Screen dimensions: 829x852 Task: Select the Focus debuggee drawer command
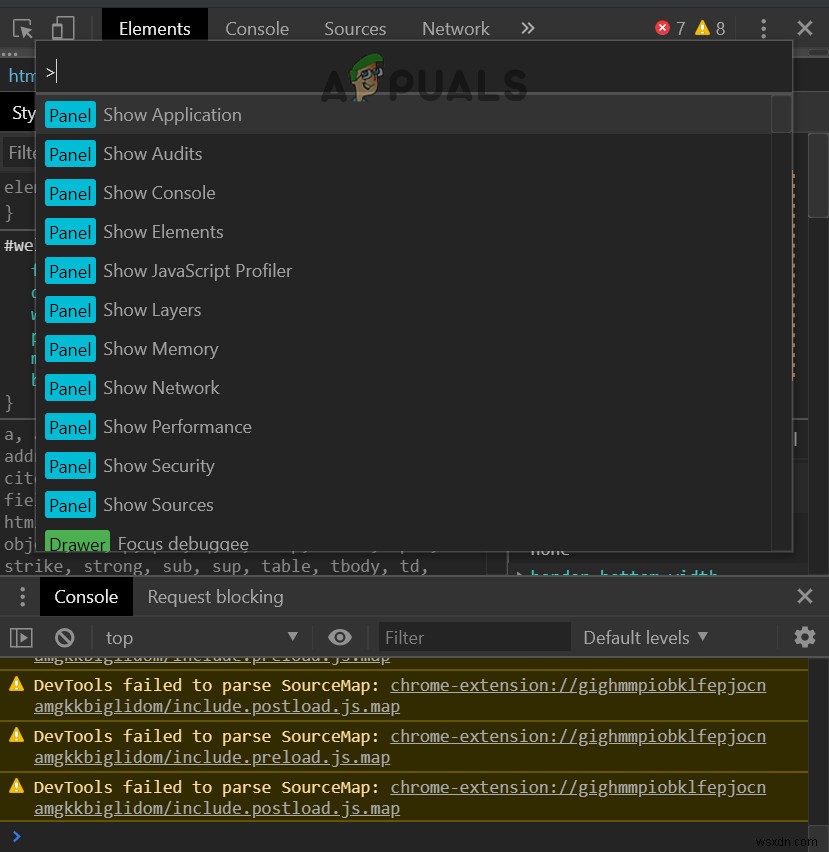[x=183, y=543]
